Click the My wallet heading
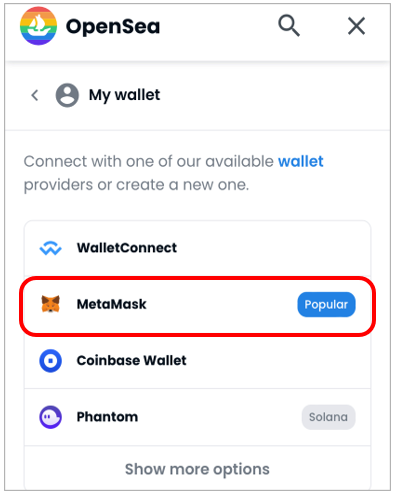 click(x=124, y=95)
